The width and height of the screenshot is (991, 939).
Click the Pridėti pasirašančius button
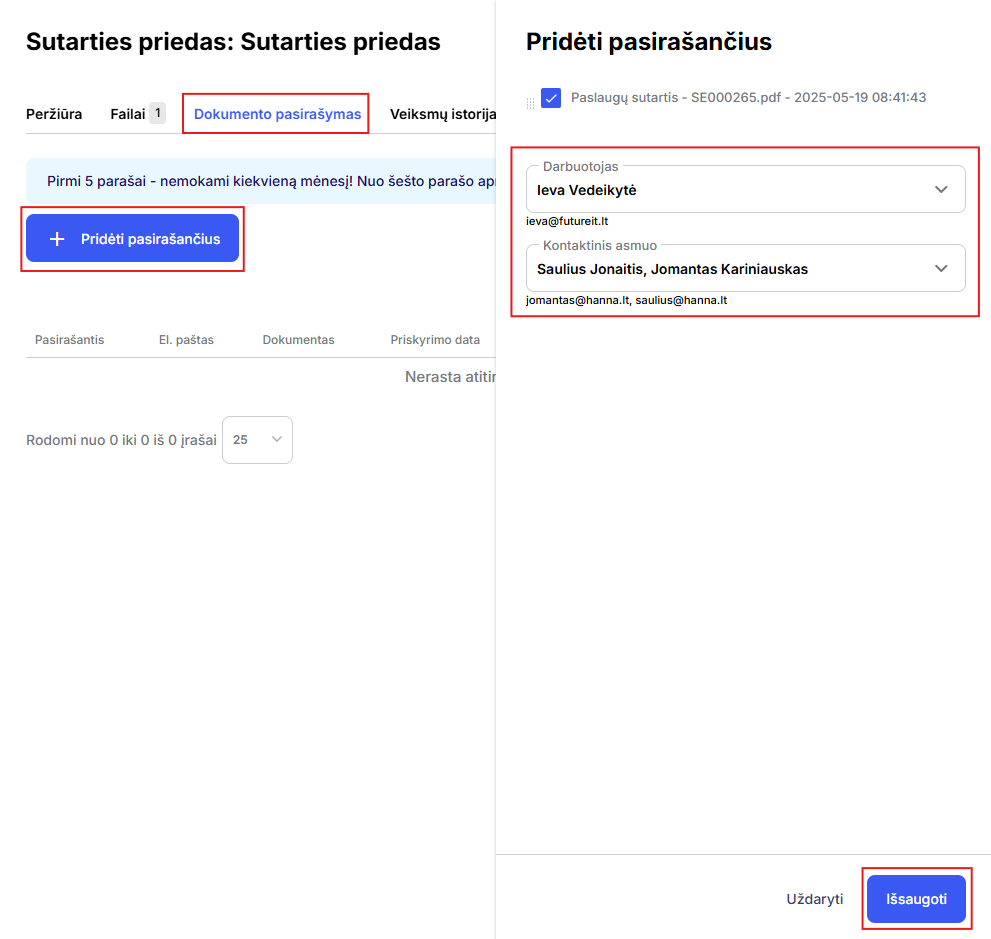(132, 238)
